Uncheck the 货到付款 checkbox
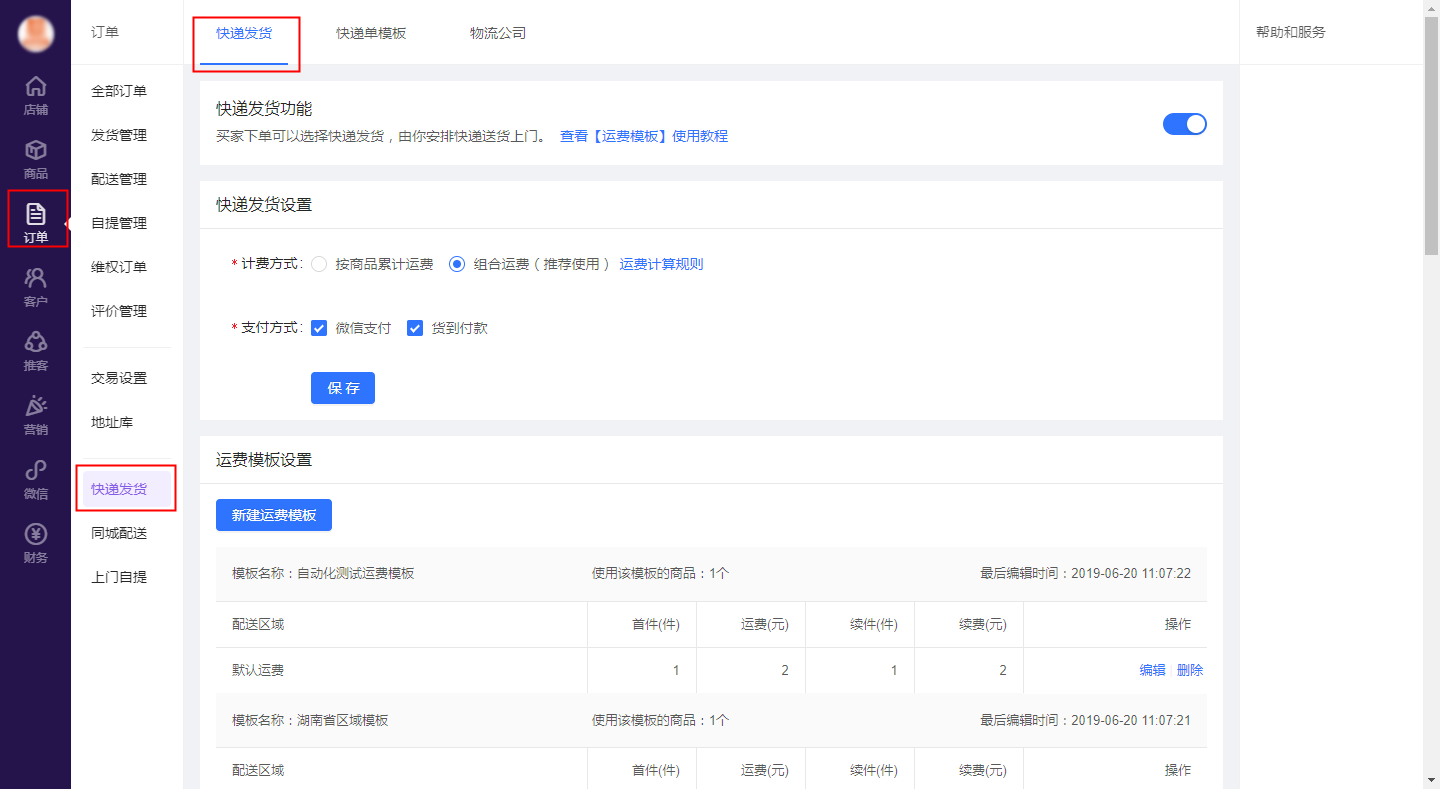This screenshot has height=789, width=1440. pyautogui.click(x=415, y=328)
